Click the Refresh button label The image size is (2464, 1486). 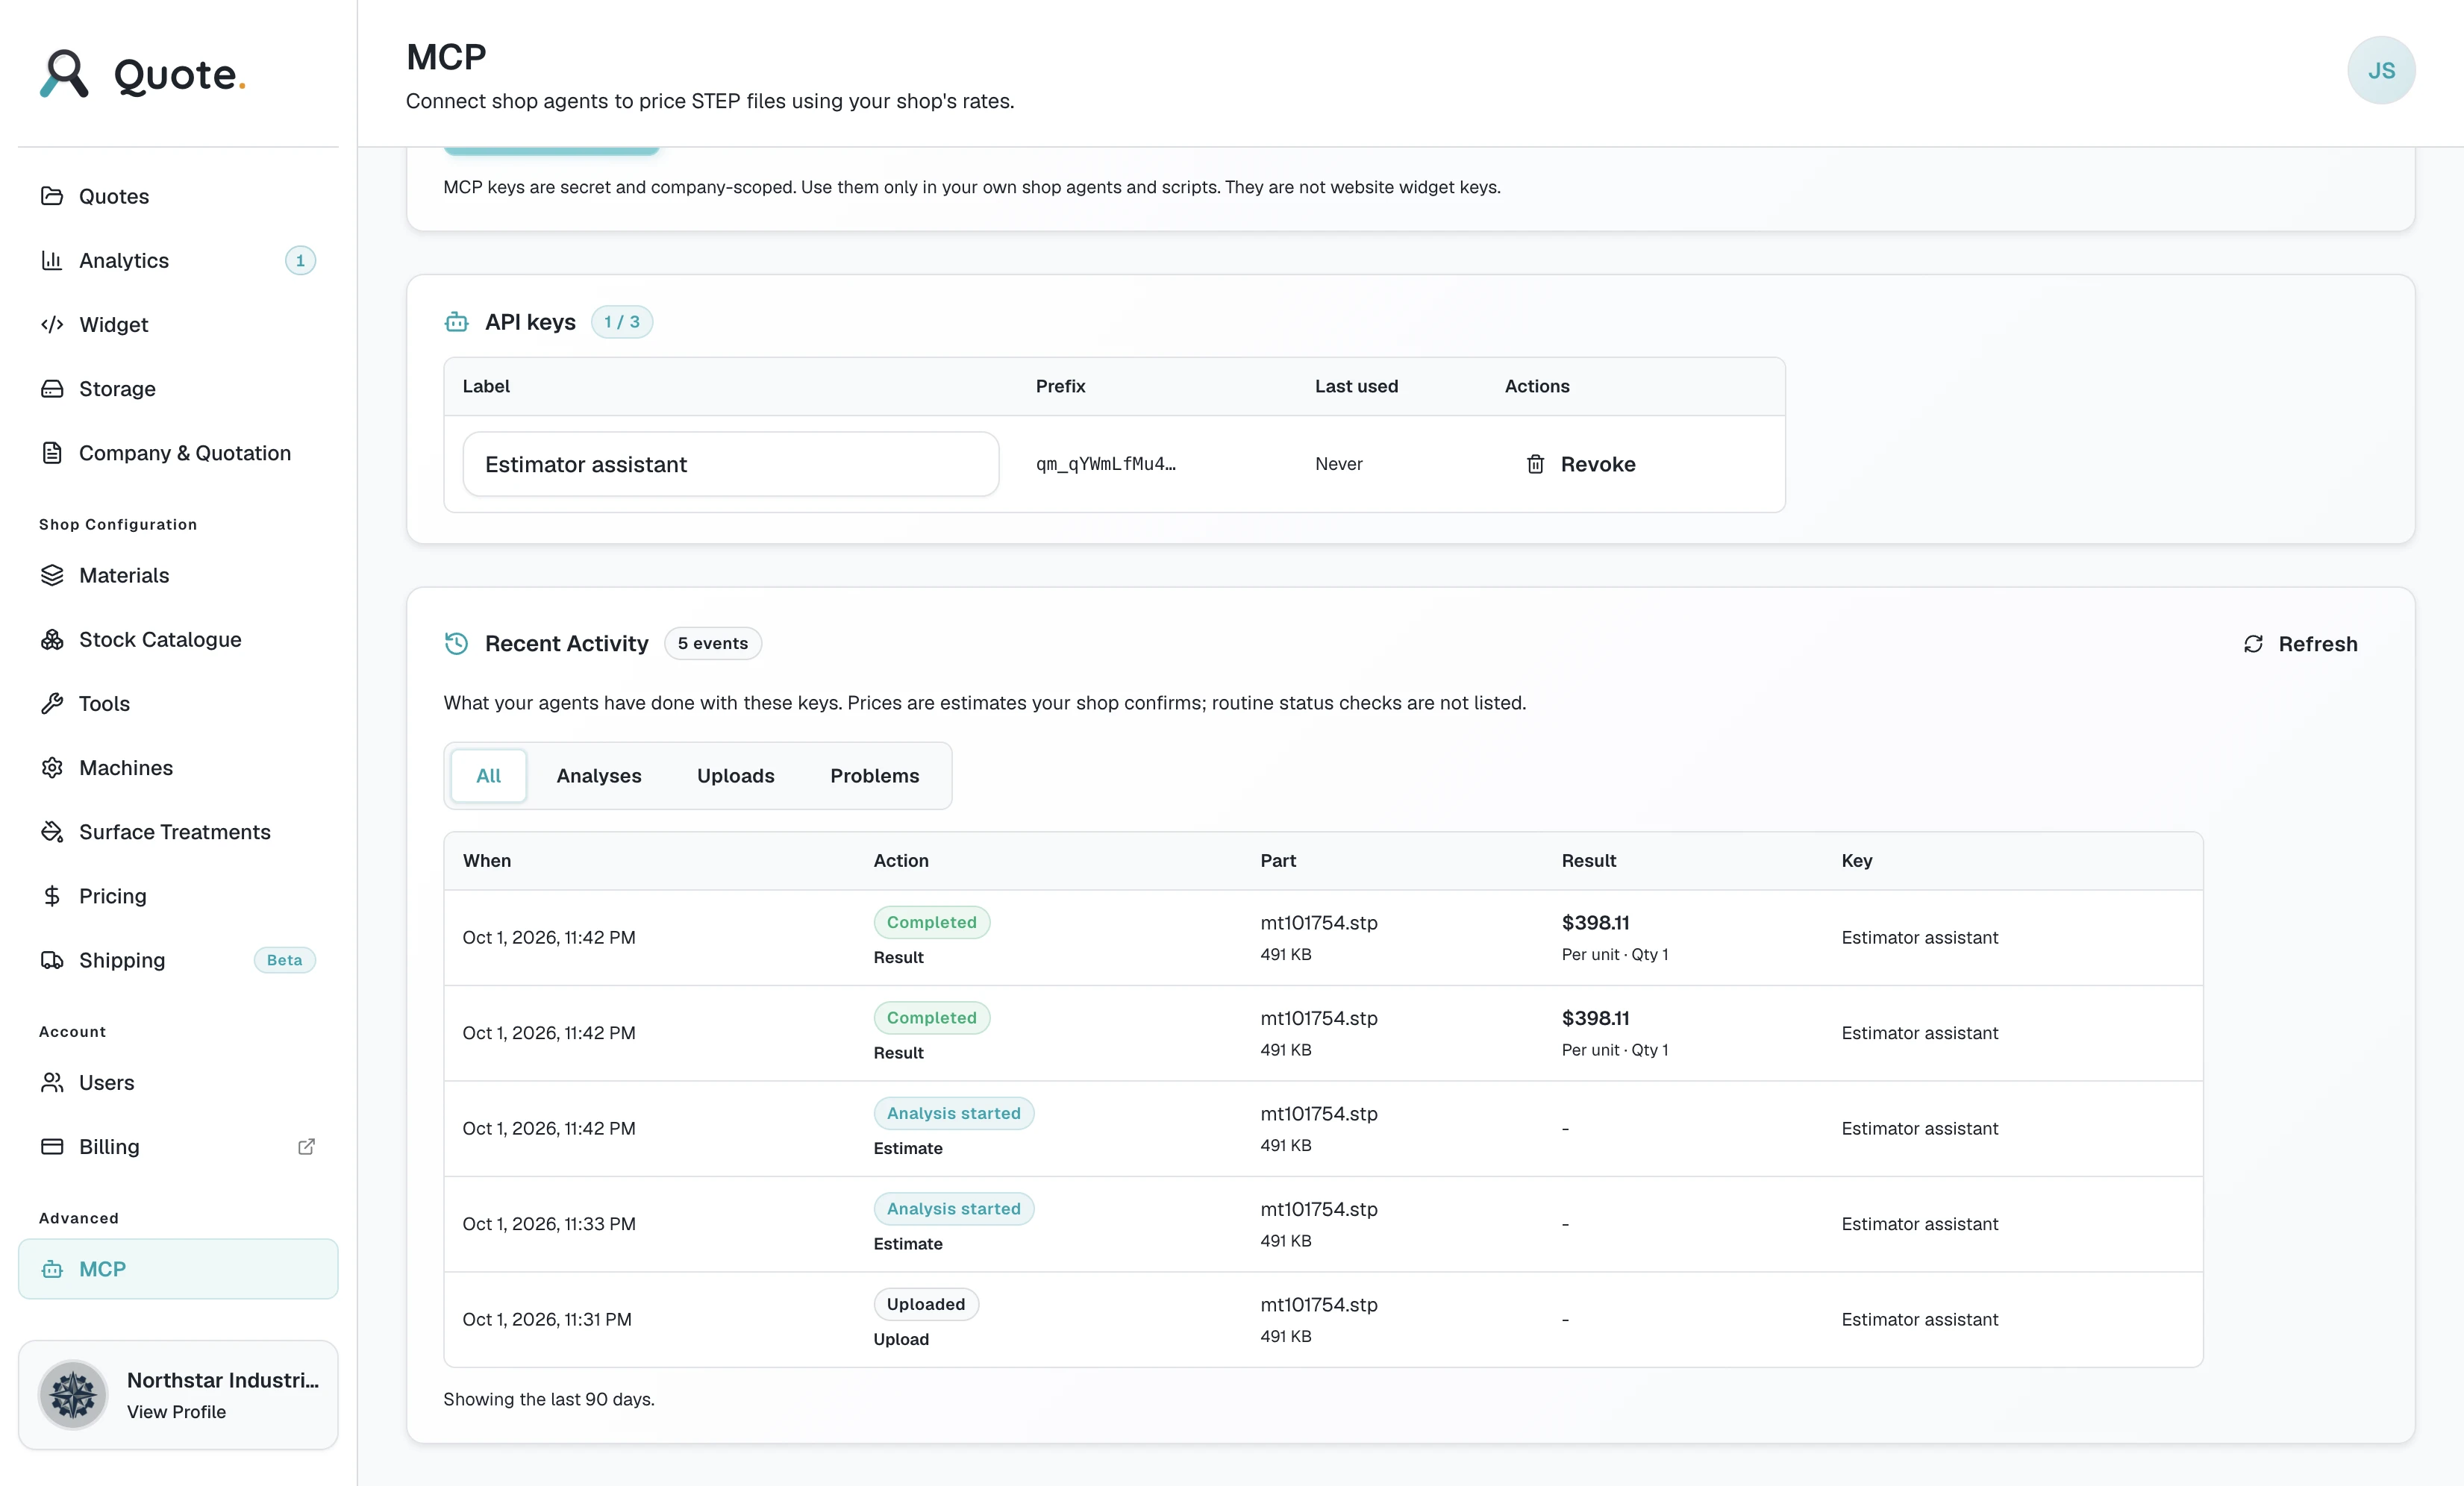(2318, 644)
